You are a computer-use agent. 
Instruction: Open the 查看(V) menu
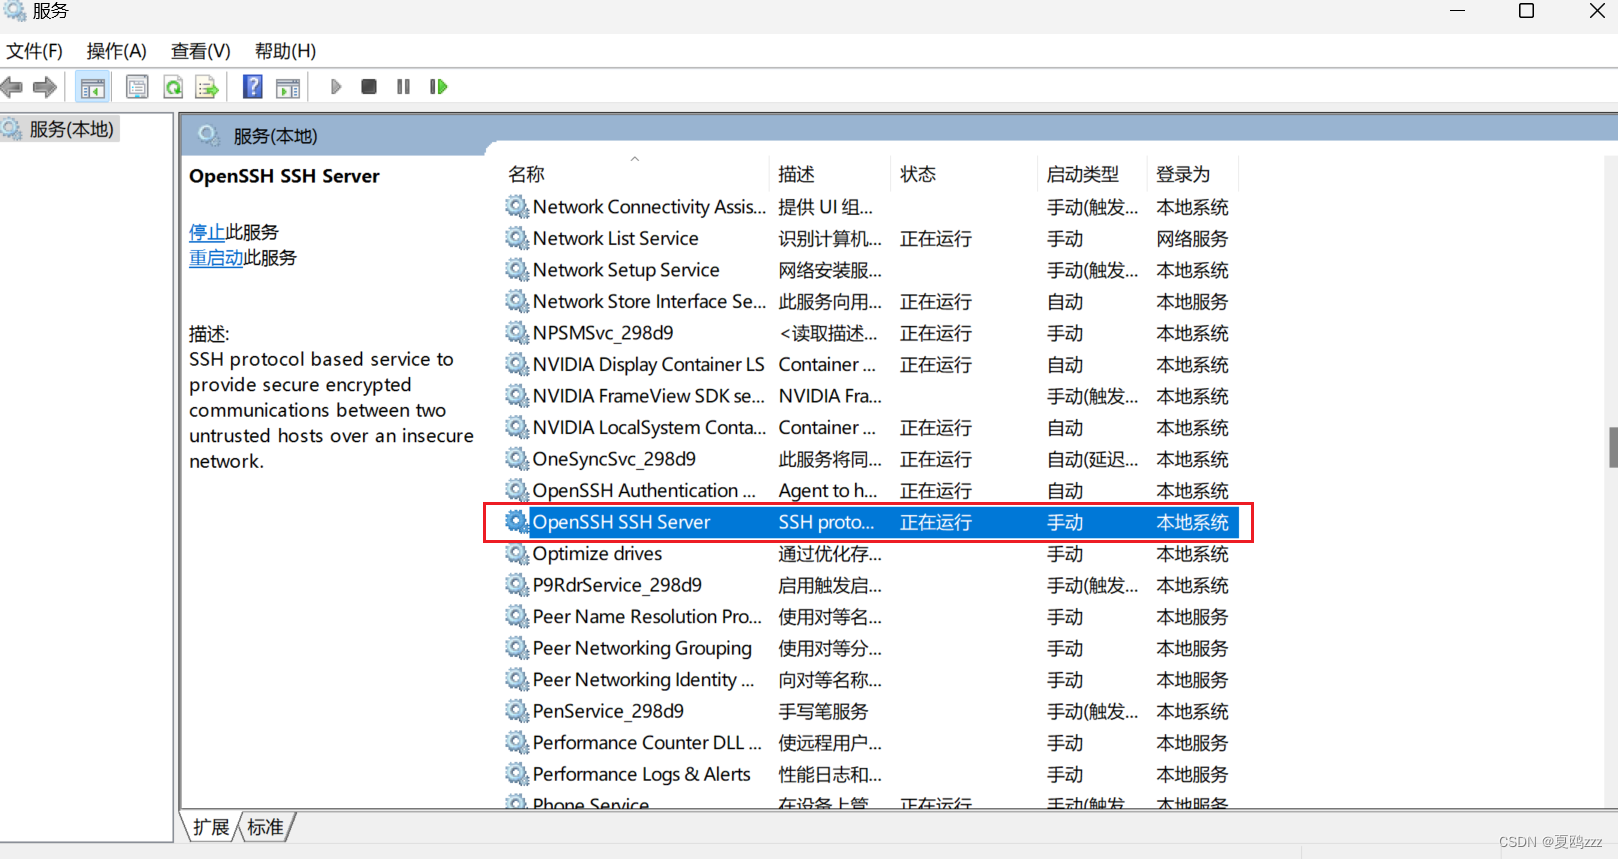(201, 51)
